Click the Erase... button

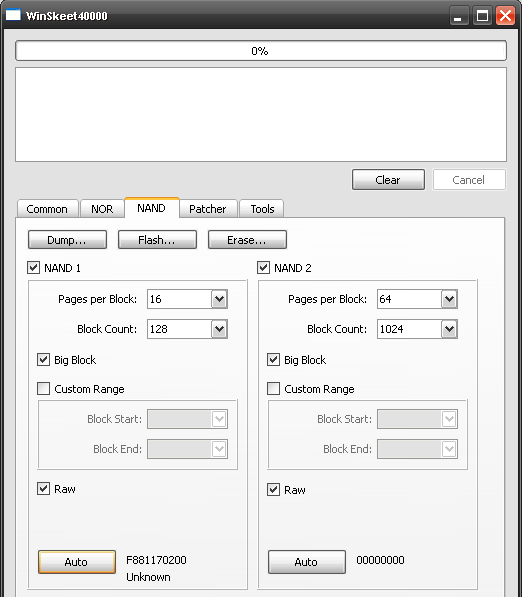[x=247, y=240]
